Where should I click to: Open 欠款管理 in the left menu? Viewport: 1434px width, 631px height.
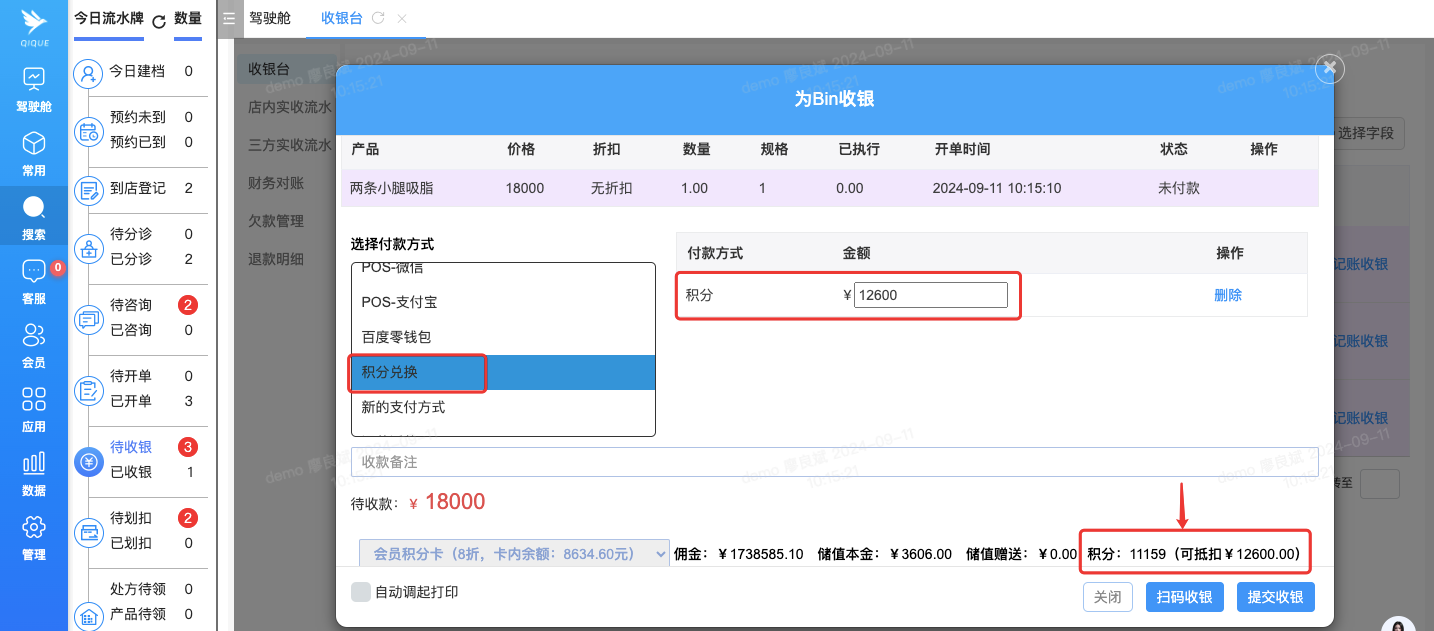point(276,221)
